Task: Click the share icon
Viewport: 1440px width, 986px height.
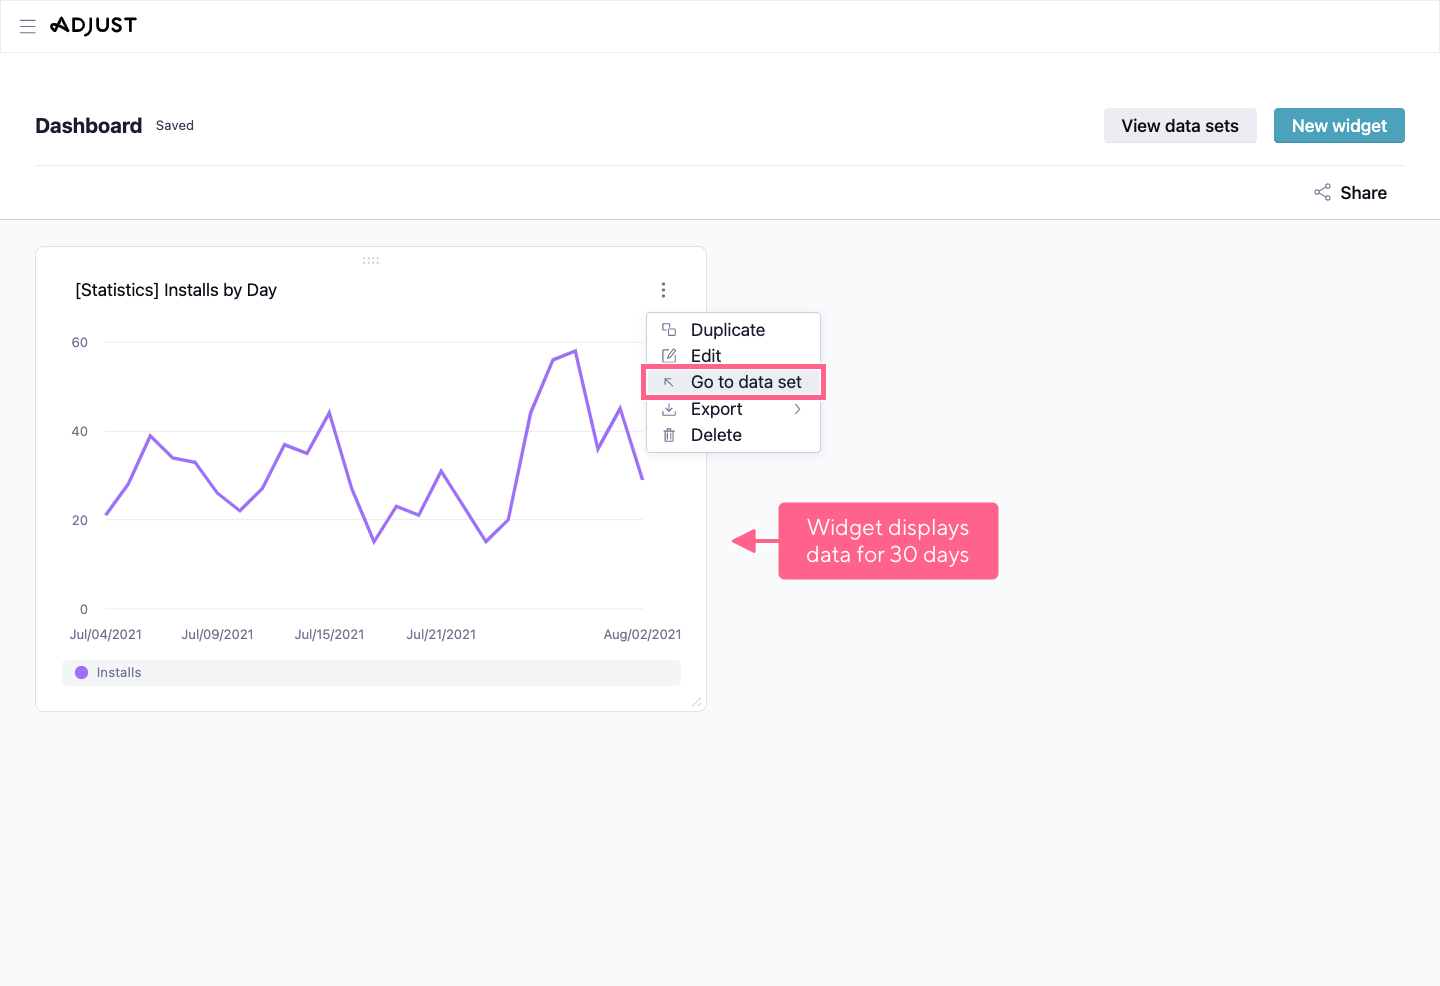Action: click(1322, 193)
